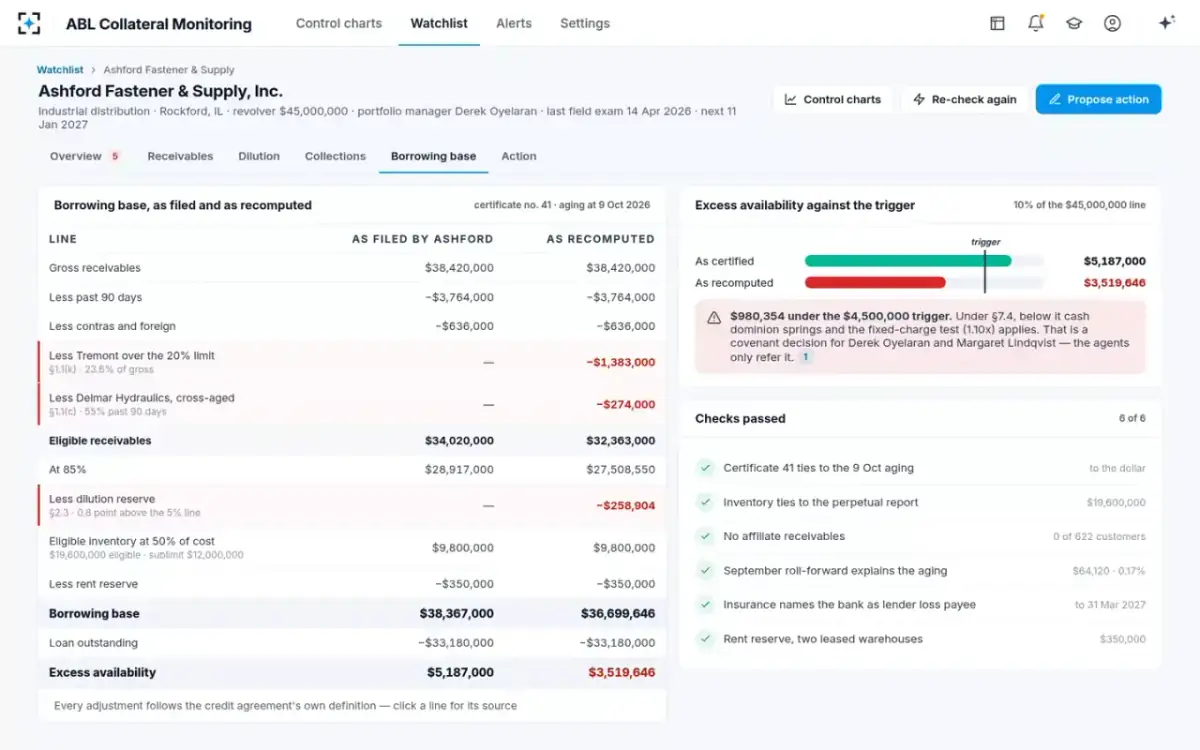1200x750 pixels.
Task: Open the Less Delmar Hydraulics, cross-aged line
Action: click(352, 404)
